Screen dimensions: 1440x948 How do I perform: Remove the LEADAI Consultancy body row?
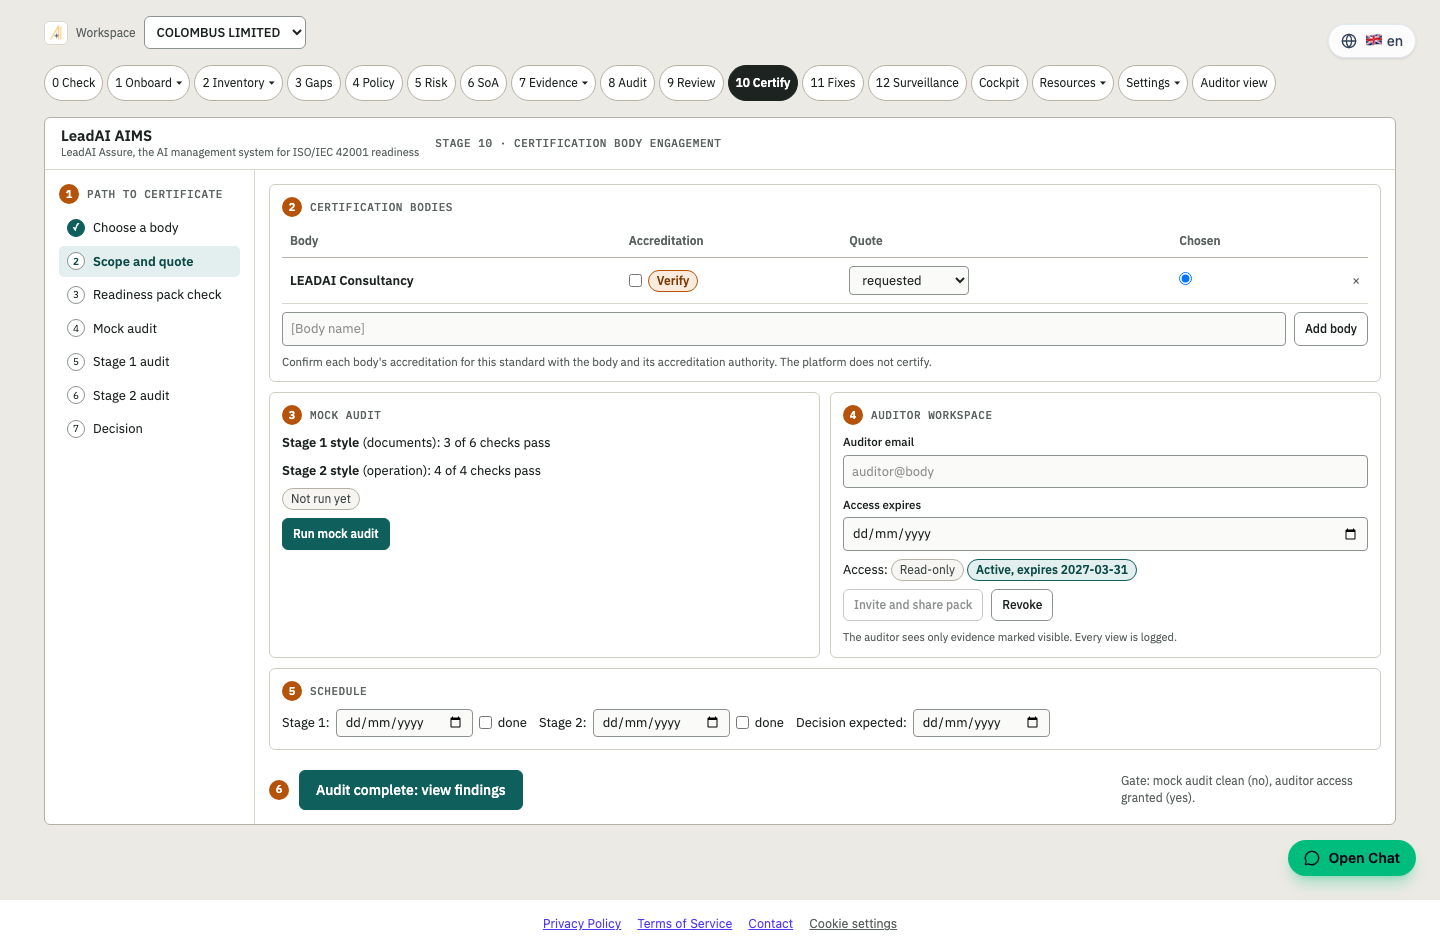pos(1356,281)
